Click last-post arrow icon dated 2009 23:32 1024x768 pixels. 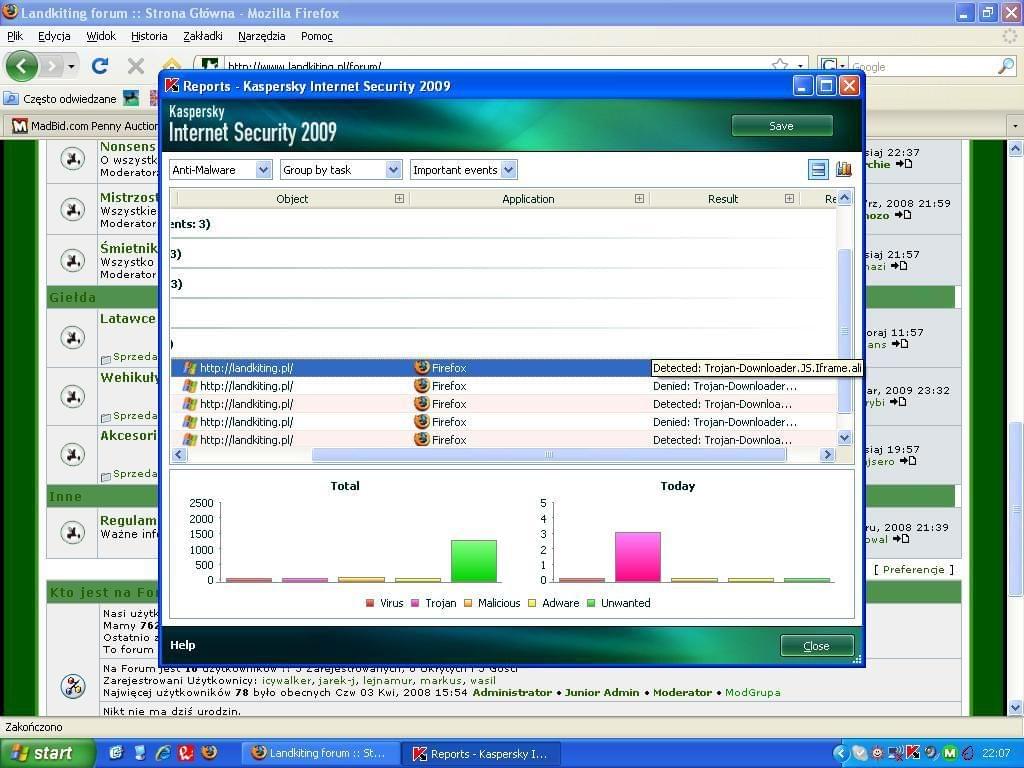coord(899,402)
